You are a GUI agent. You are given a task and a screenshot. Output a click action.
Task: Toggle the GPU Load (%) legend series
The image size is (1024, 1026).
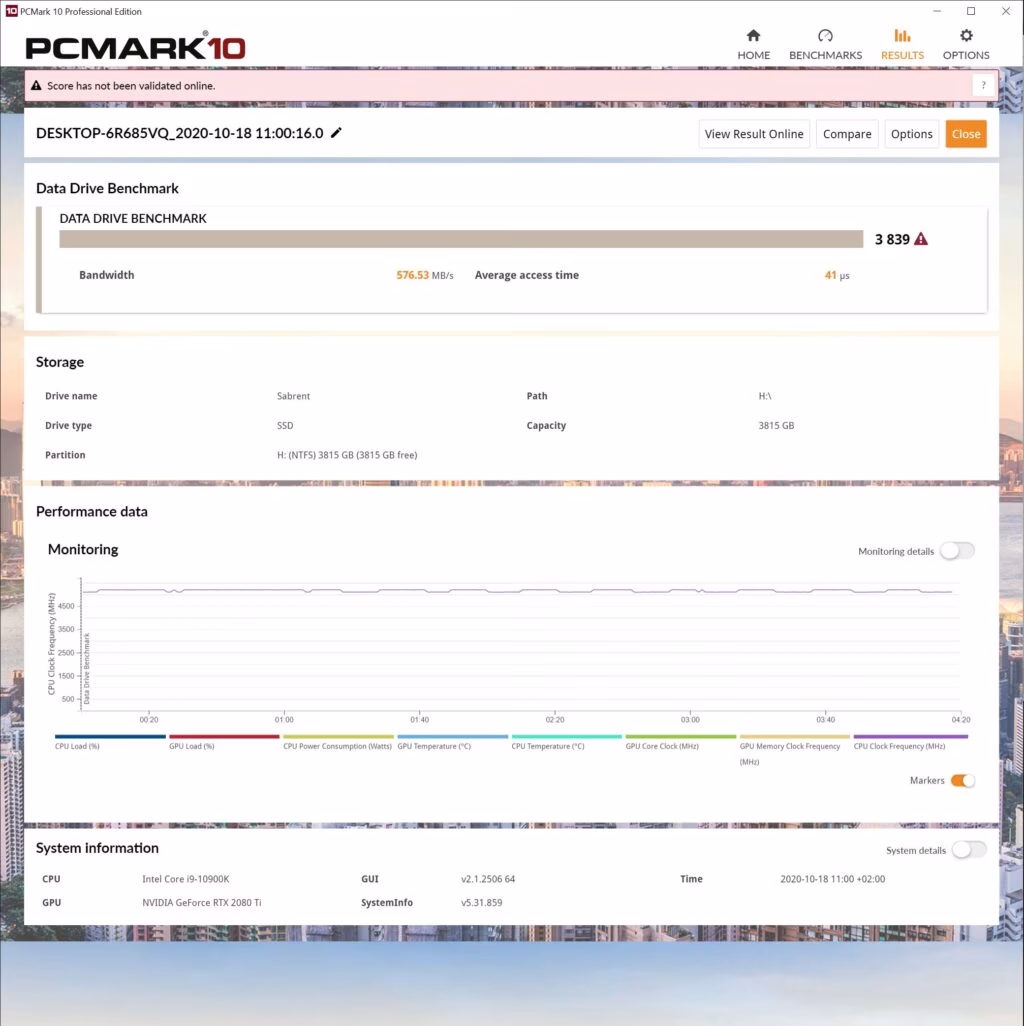(x=224, y=741)
